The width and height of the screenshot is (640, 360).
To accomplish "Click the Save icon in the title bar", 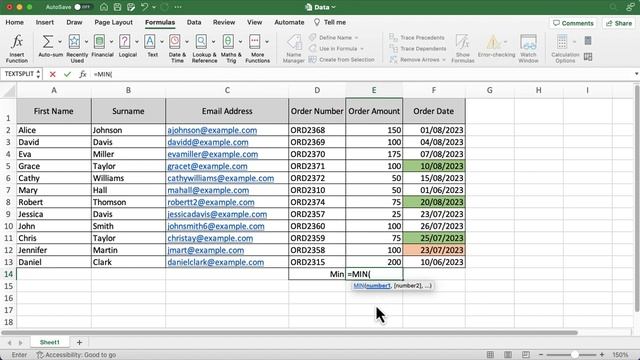I will 118,7.
